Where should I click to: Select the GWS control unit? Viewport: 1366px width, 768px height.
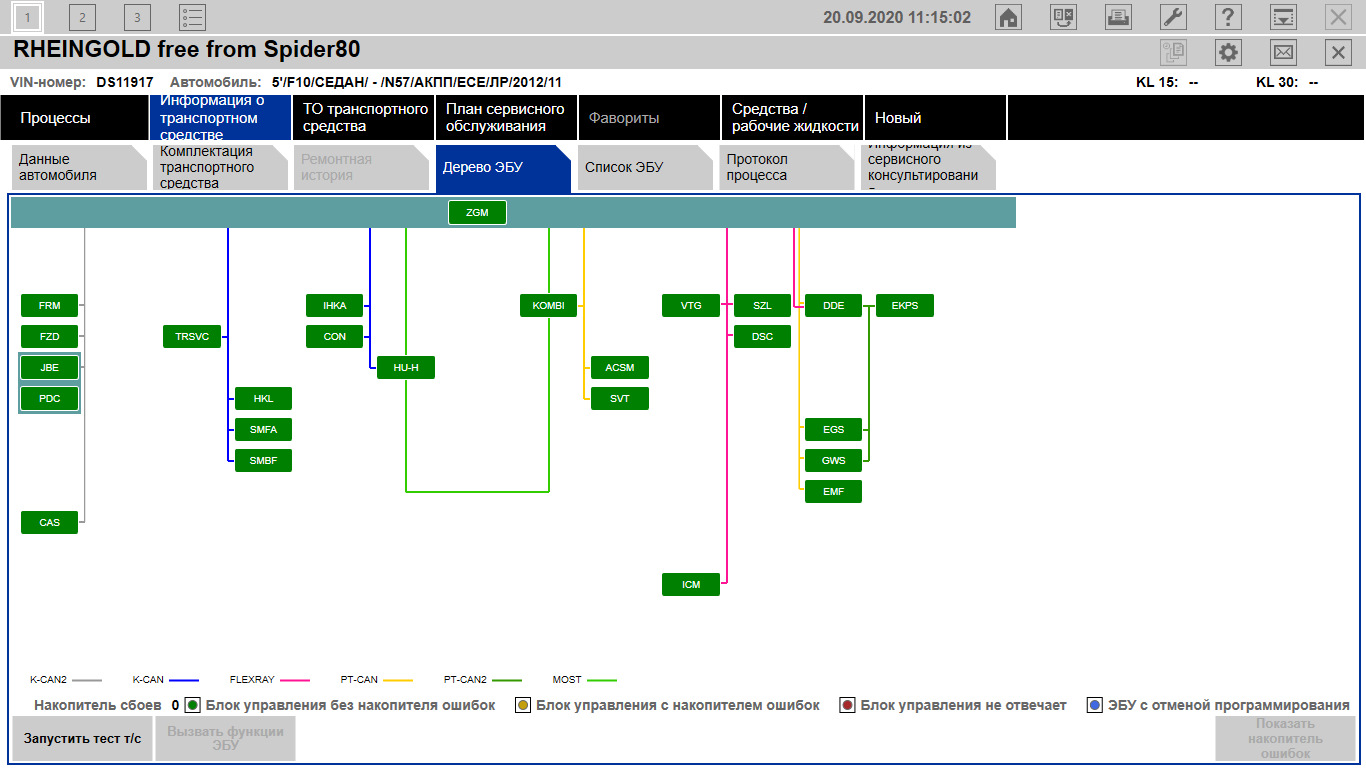click(x=833, y=461)
